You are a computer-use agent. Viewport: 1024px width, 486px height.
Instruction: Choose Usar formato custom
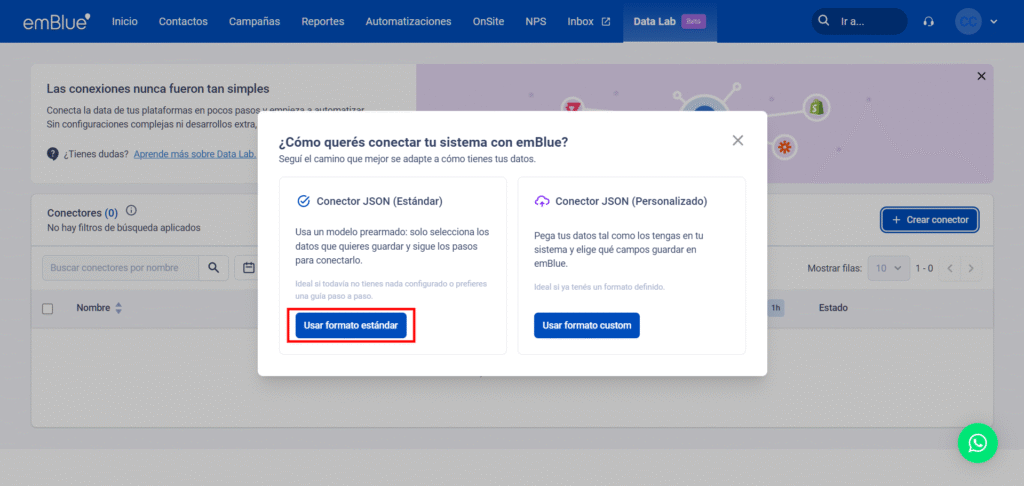tap(586, 326)
